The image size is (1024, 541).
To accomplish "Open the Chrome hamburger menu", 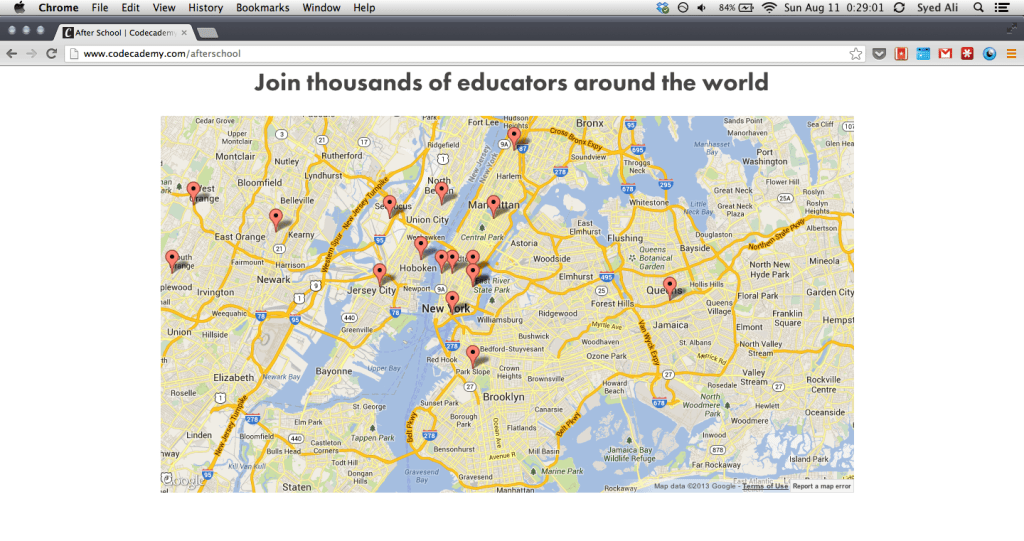I will [x=1011, y=53].
